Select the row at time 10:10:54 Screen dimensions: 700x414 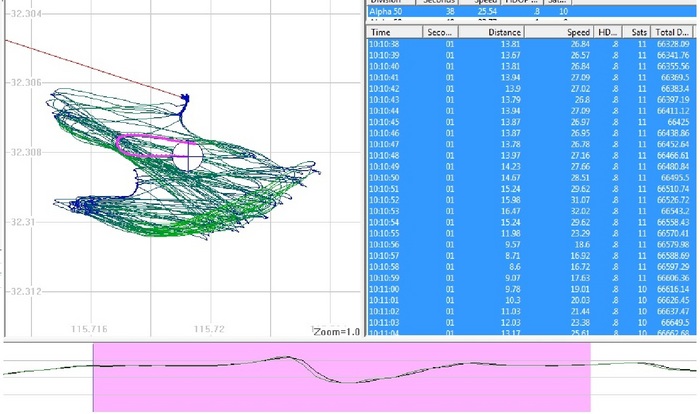coord(531,222)
